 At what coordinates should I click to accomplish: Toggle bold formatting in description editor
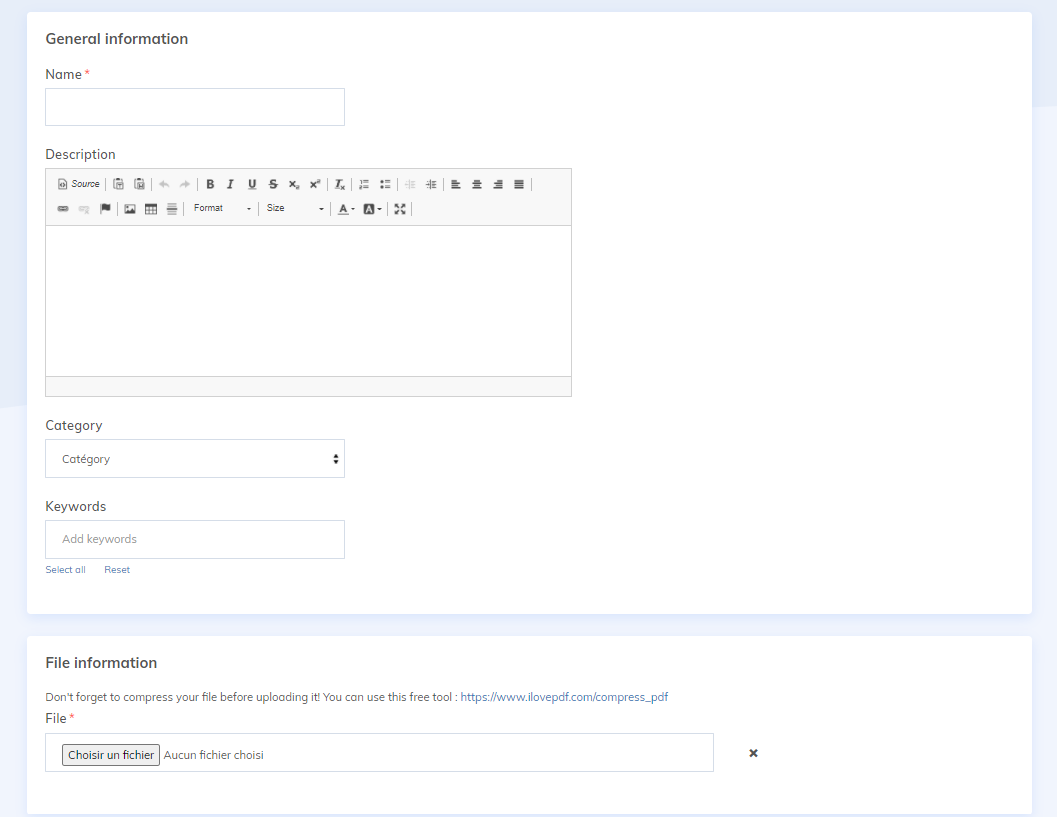pos(210,184)
